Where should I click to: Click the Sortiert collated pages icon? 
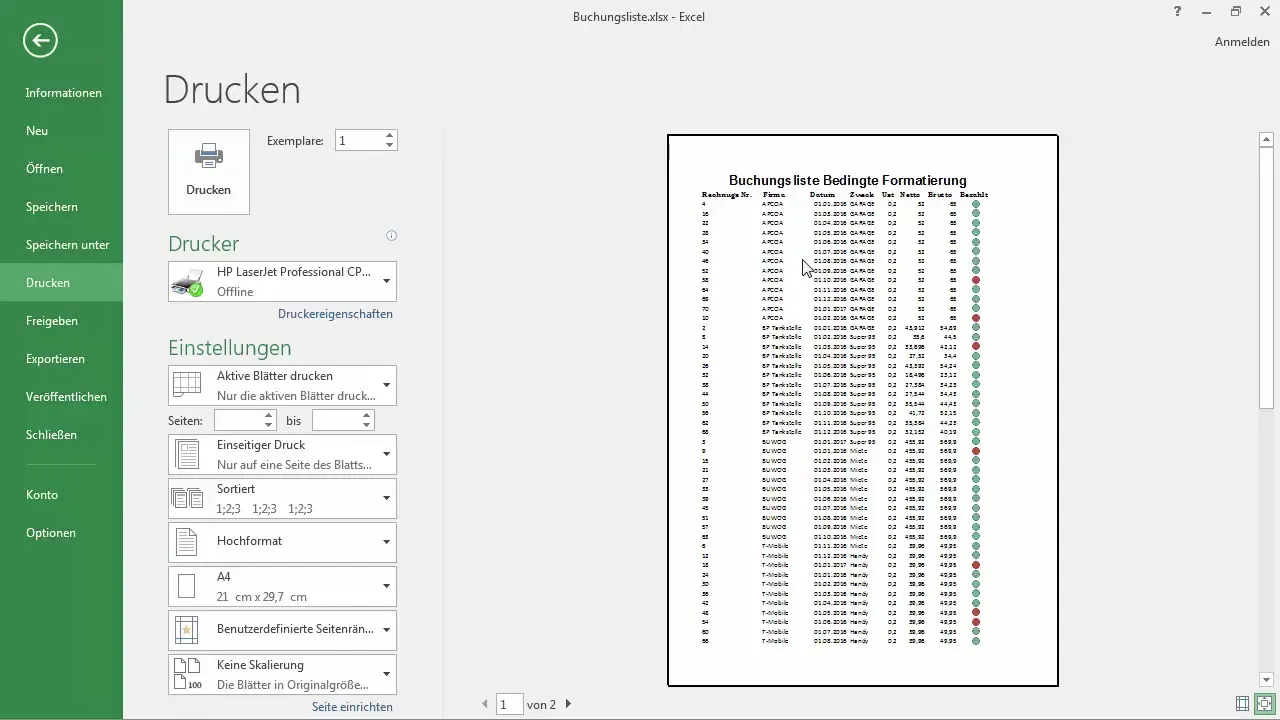tap(188, 498)
